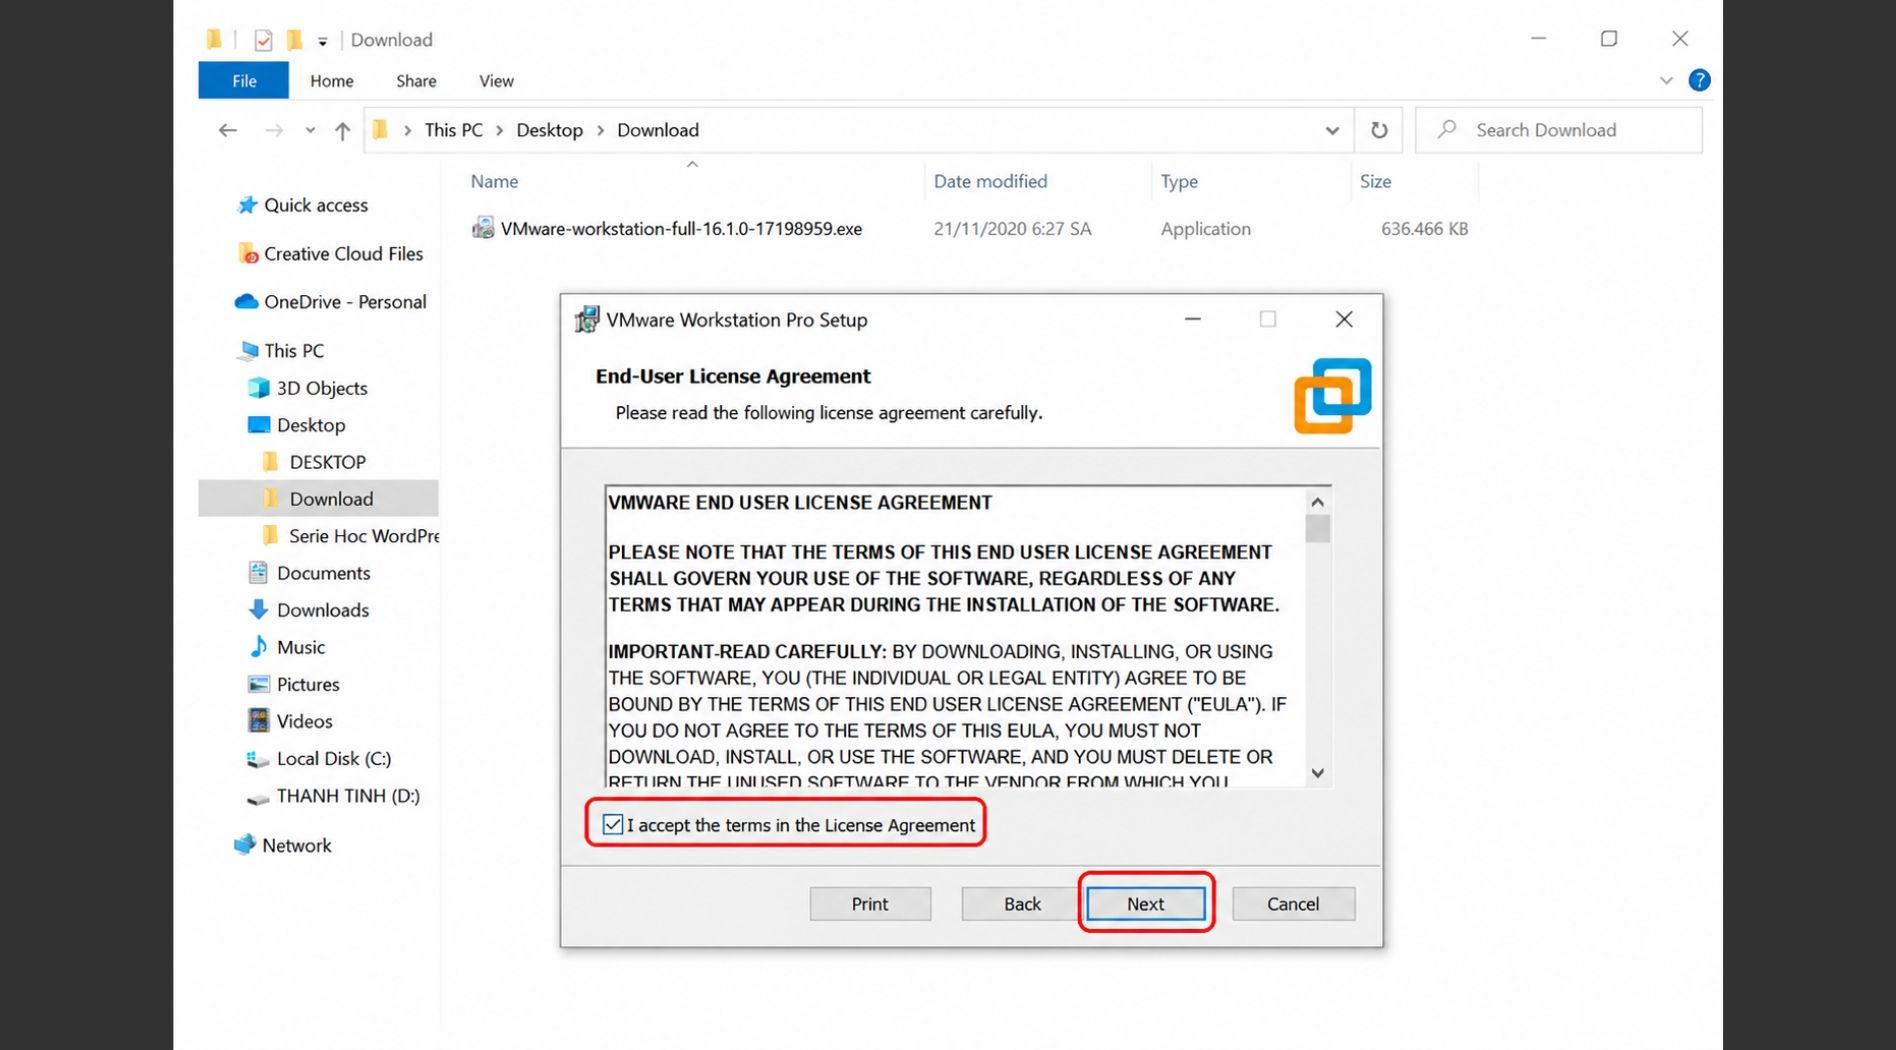The width and height of the screenshot is (1896, 1050).
Task: Click the OneDrive cloud icon
Action: pos(246,301)
